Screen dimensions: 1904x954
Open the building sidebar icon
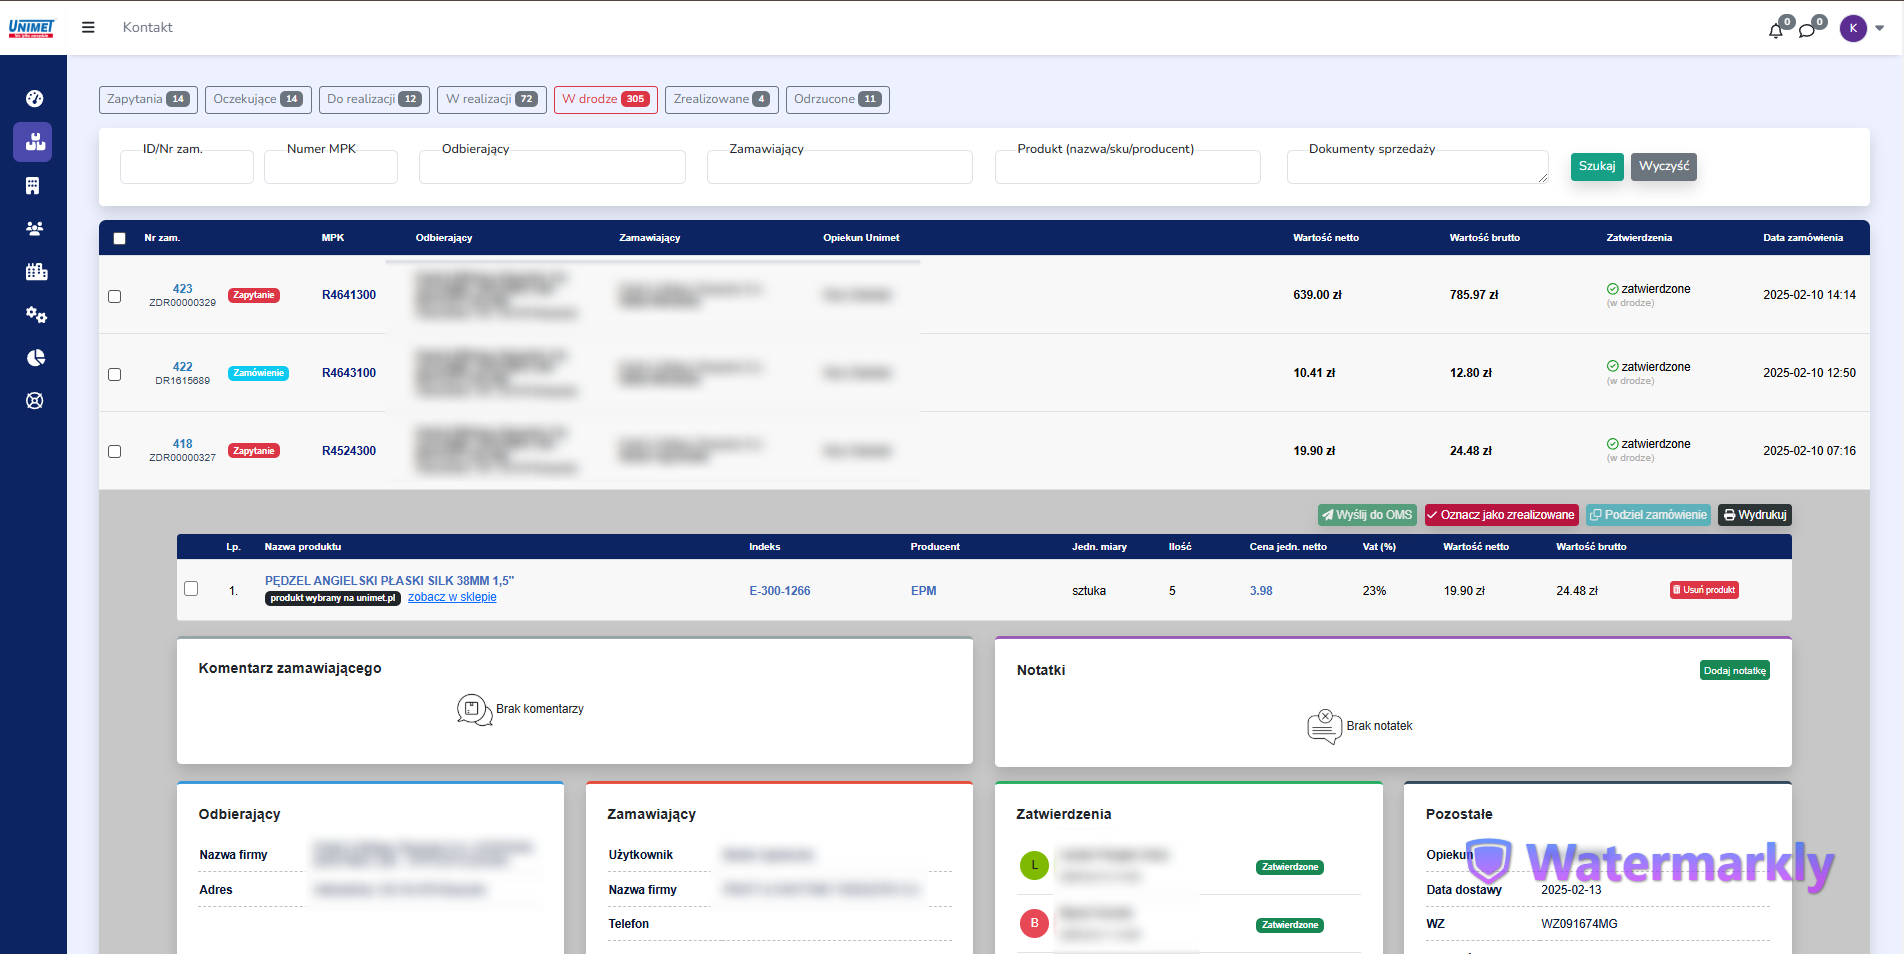click(33, 185)
